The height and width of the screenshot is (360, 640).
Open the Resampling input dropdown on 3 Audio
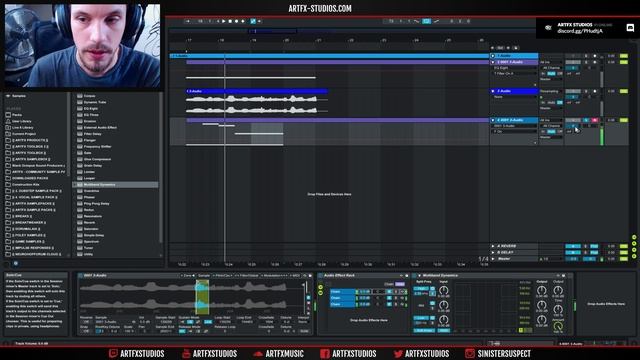[551, 91]
